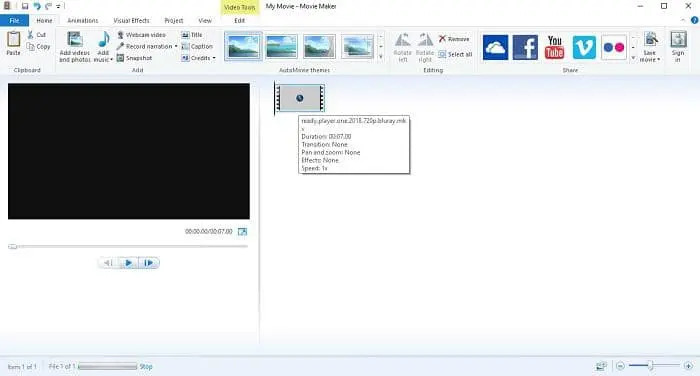700x376 pixels.
Task: Play the preview video
Action: pyautogui.click(x=128, y=263)
